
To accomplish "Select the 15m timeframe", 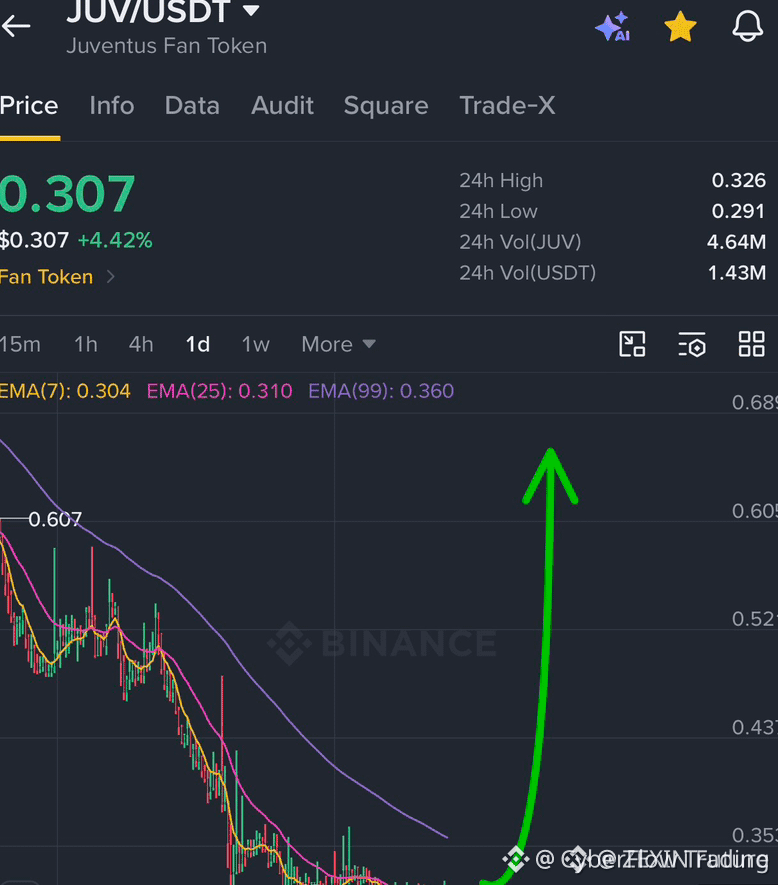I will point(20,344).
